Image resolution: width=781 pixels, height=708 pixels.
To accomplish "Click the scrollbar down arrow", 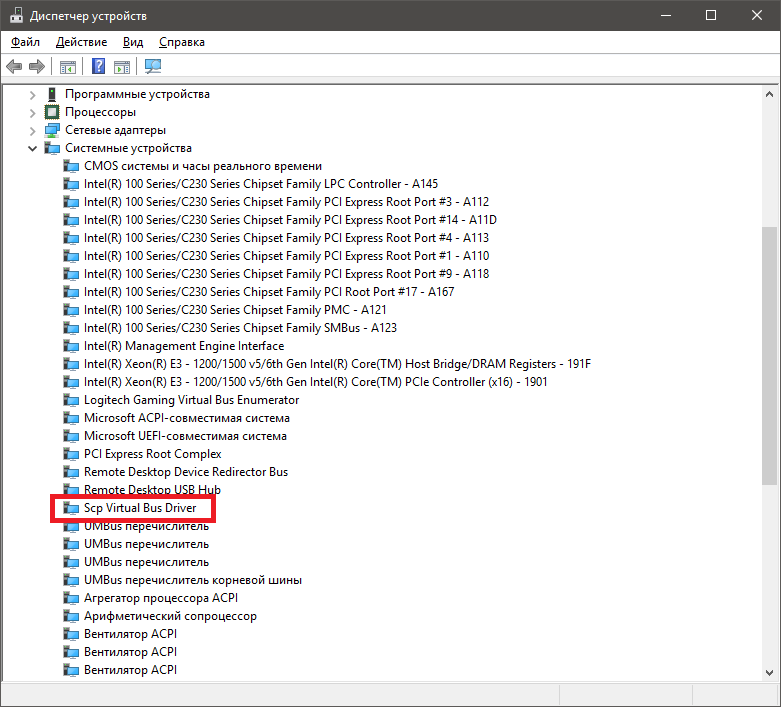I will 769,672.
